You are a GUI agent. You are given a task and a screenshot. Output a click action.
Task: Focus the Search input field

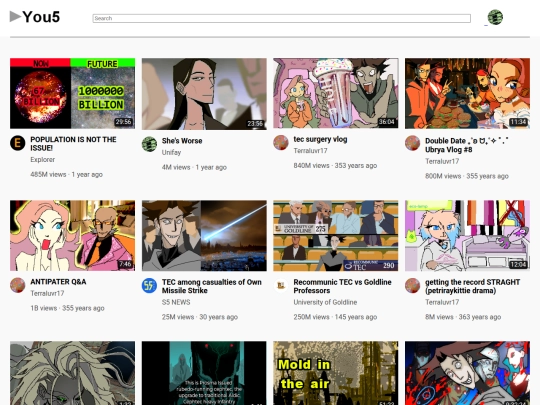[x=281, y=18]
